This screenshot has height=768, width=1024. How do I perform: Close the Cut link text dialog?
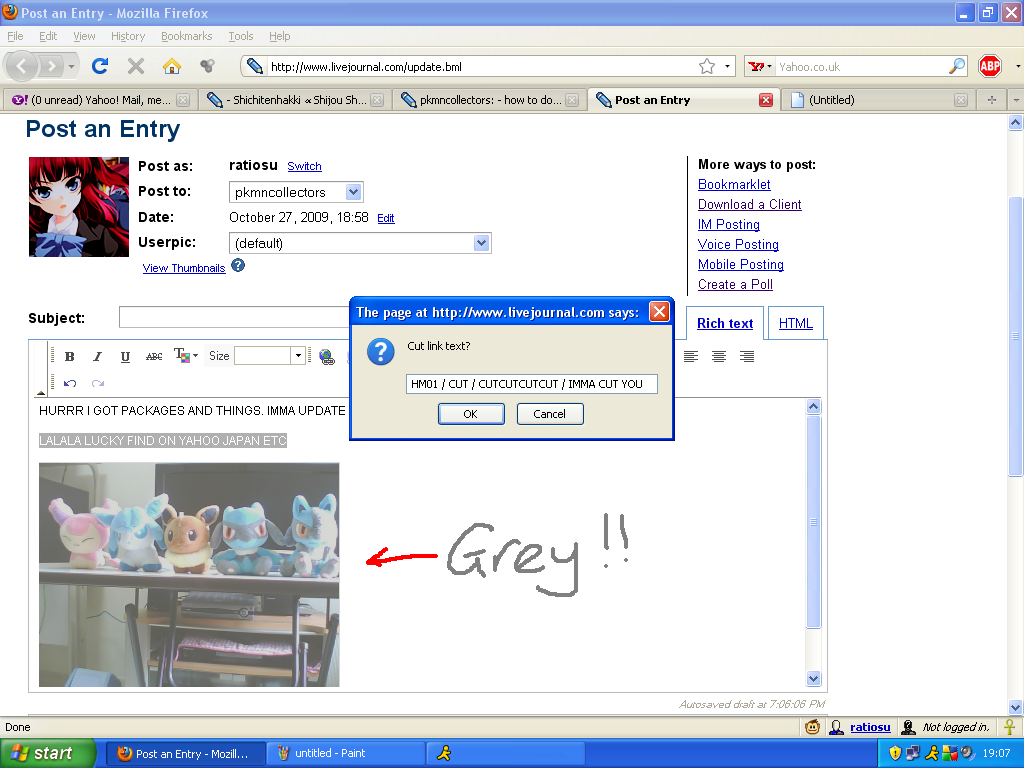tap(660, 312)
